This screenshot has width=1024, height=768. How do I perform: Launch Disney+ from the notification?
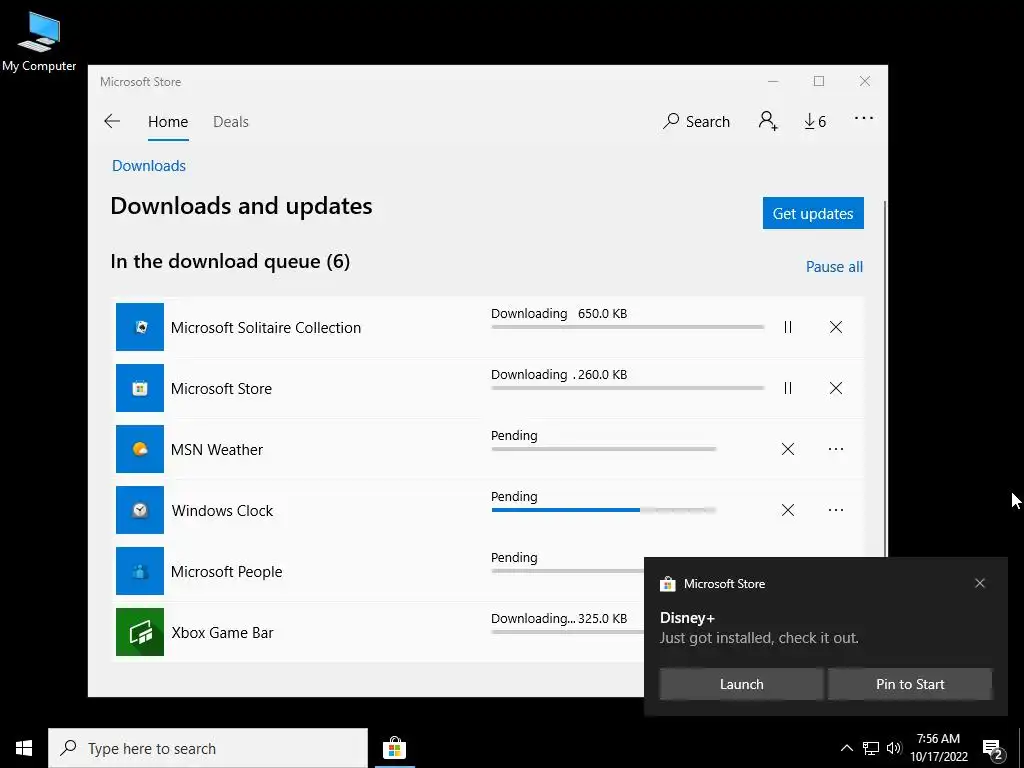pyautogui.click(x=741, y=684)
